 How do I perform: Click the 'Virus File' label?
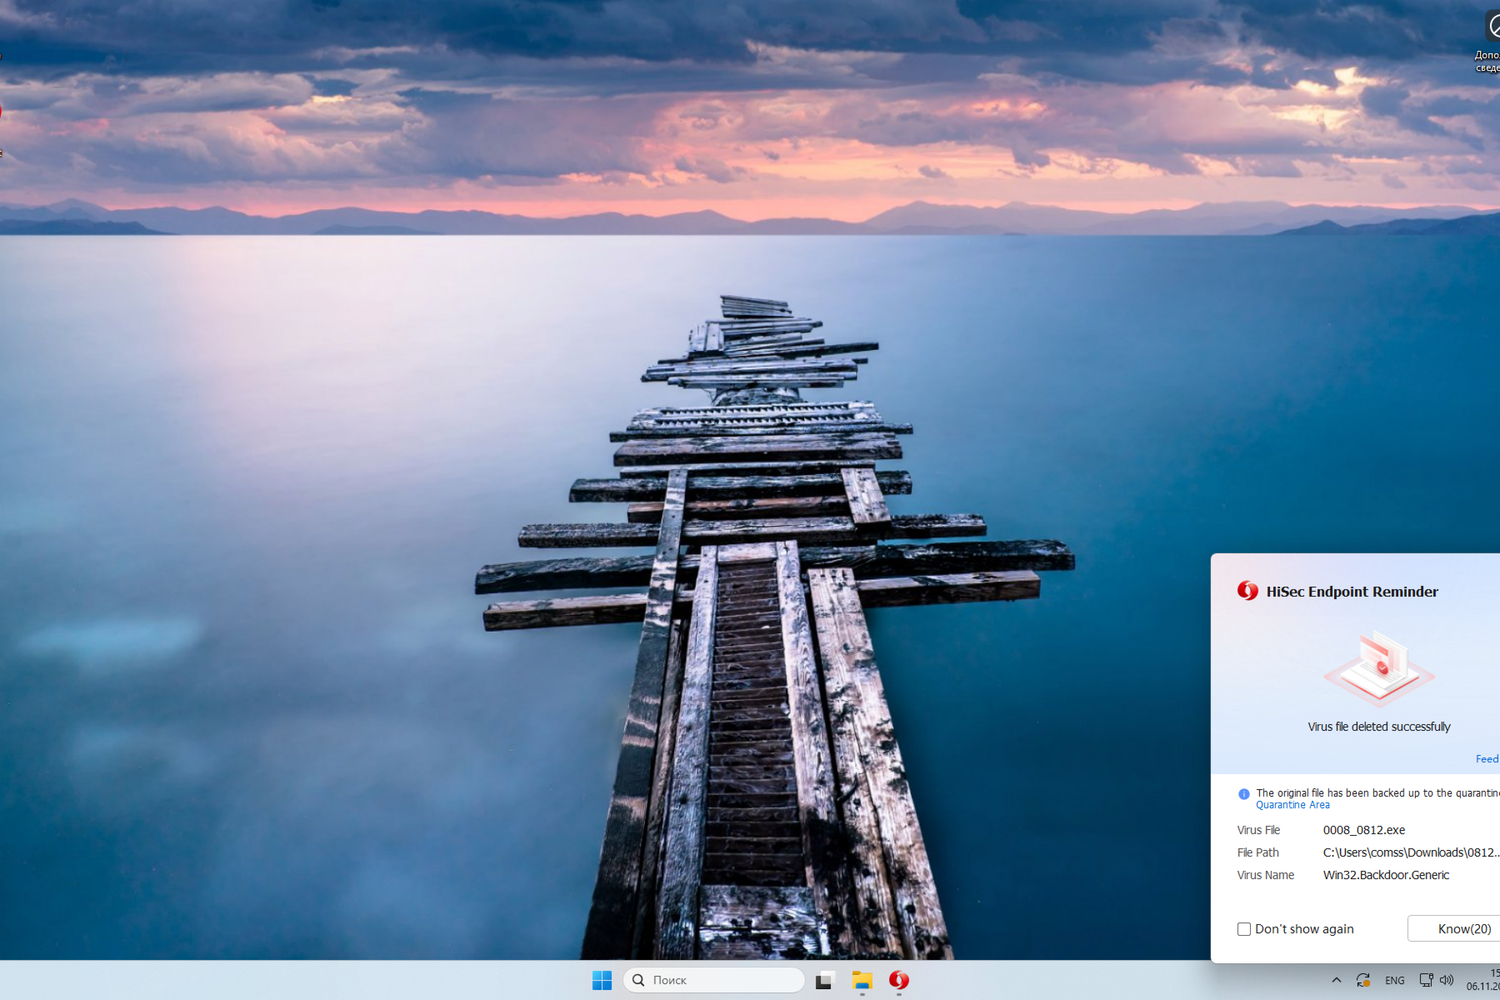1258,830
